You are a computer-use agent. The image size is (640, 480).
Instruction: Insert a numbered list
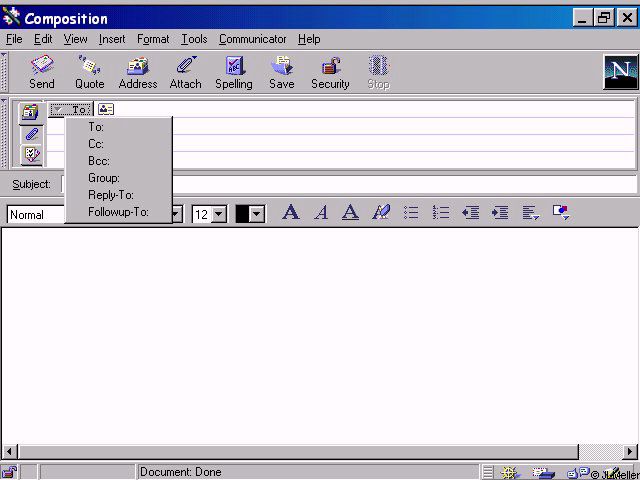point(441,212)
